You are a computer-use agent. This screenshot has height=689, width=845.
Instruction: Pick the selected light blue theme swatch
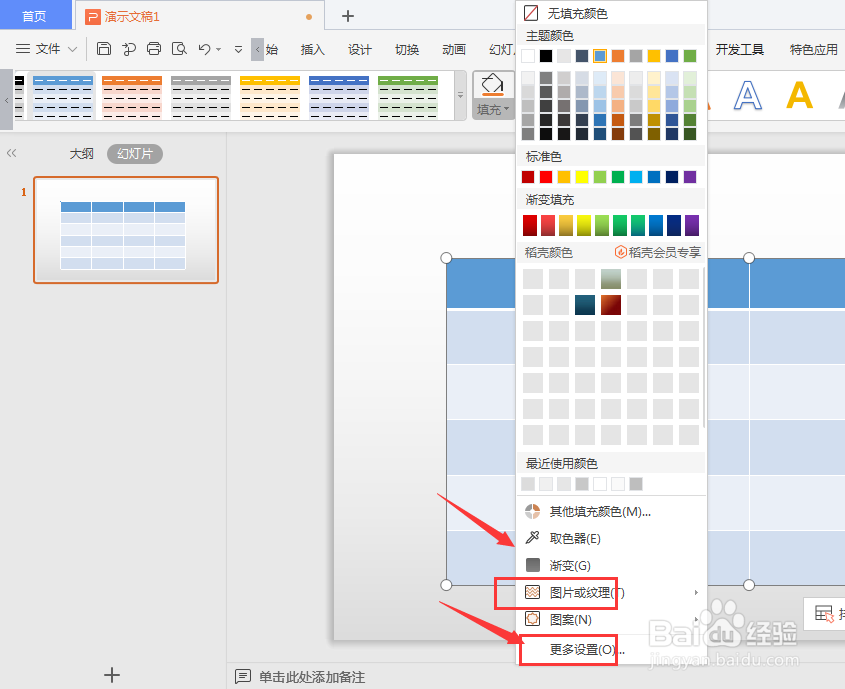pyautogui.click(x=600, y=55)
